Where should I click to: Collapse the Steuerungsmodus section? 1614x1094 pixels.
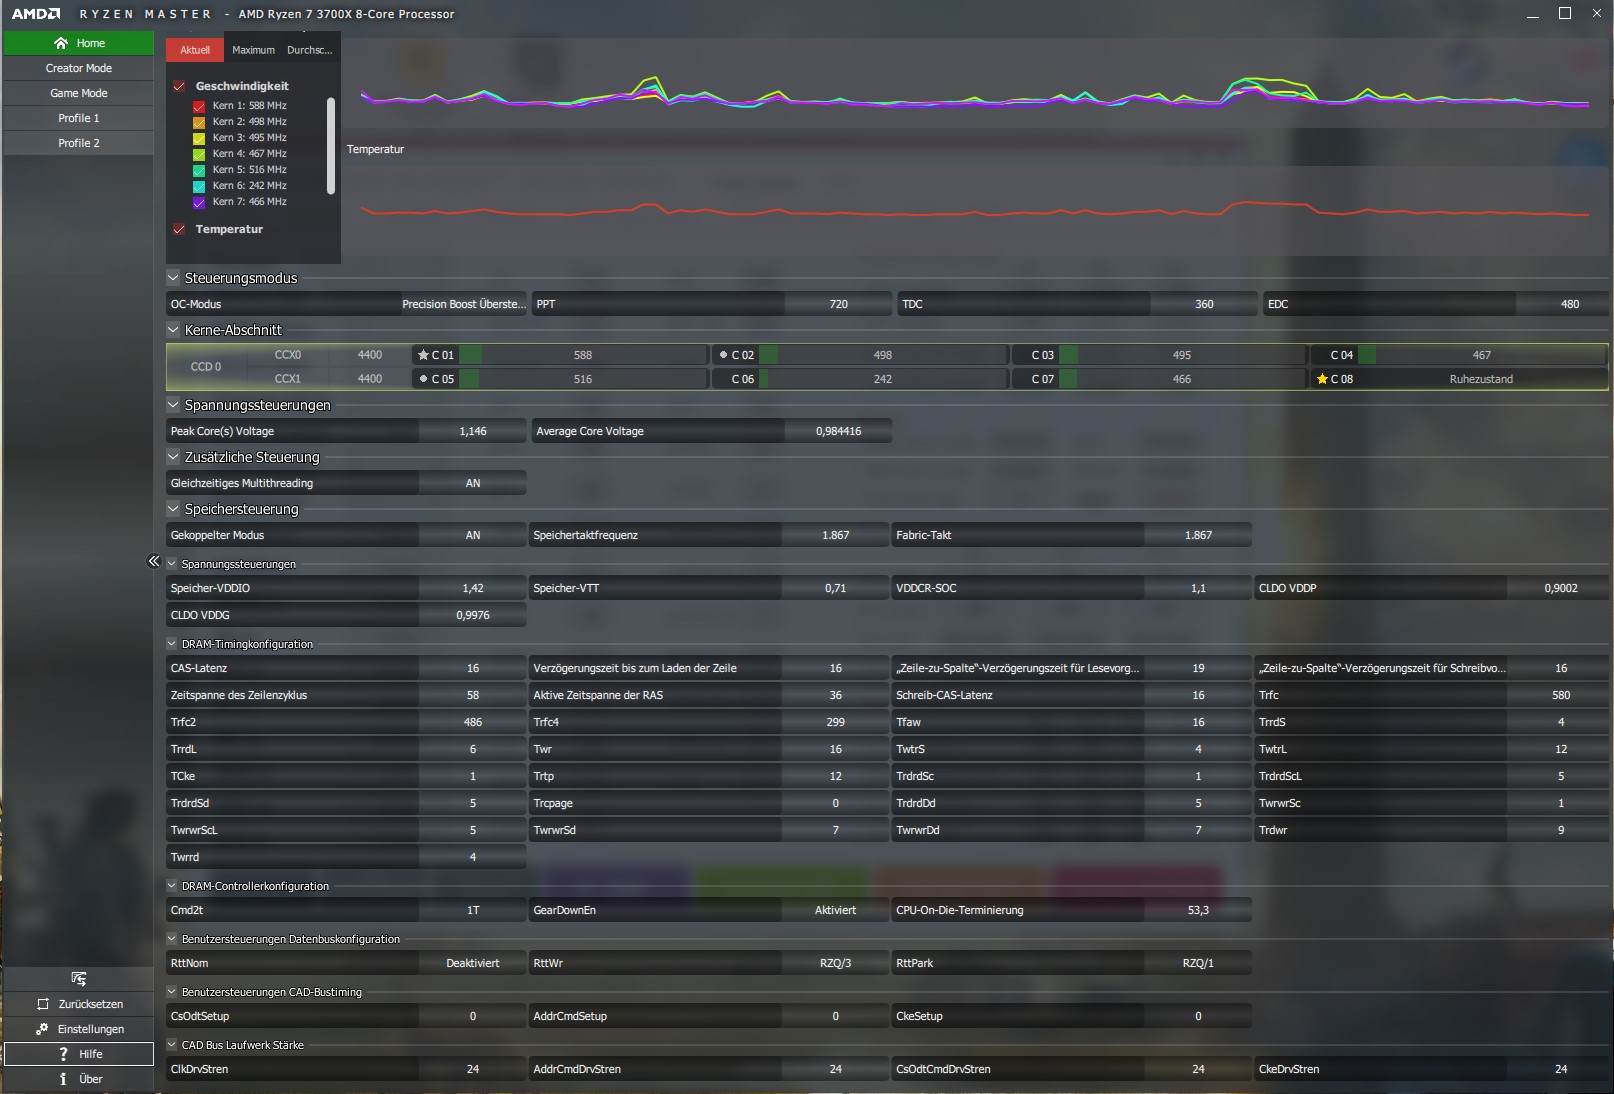[173, 278]
